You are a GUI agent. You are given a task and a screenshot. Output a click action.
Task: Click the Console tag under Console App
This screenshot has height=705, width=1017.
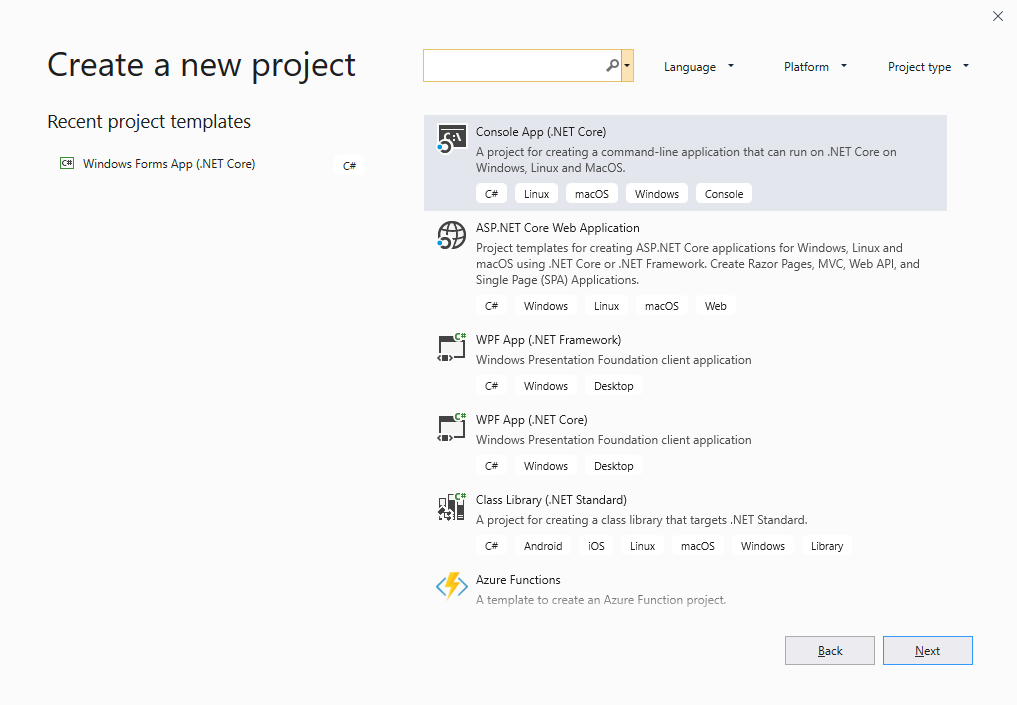click(724, 194)
